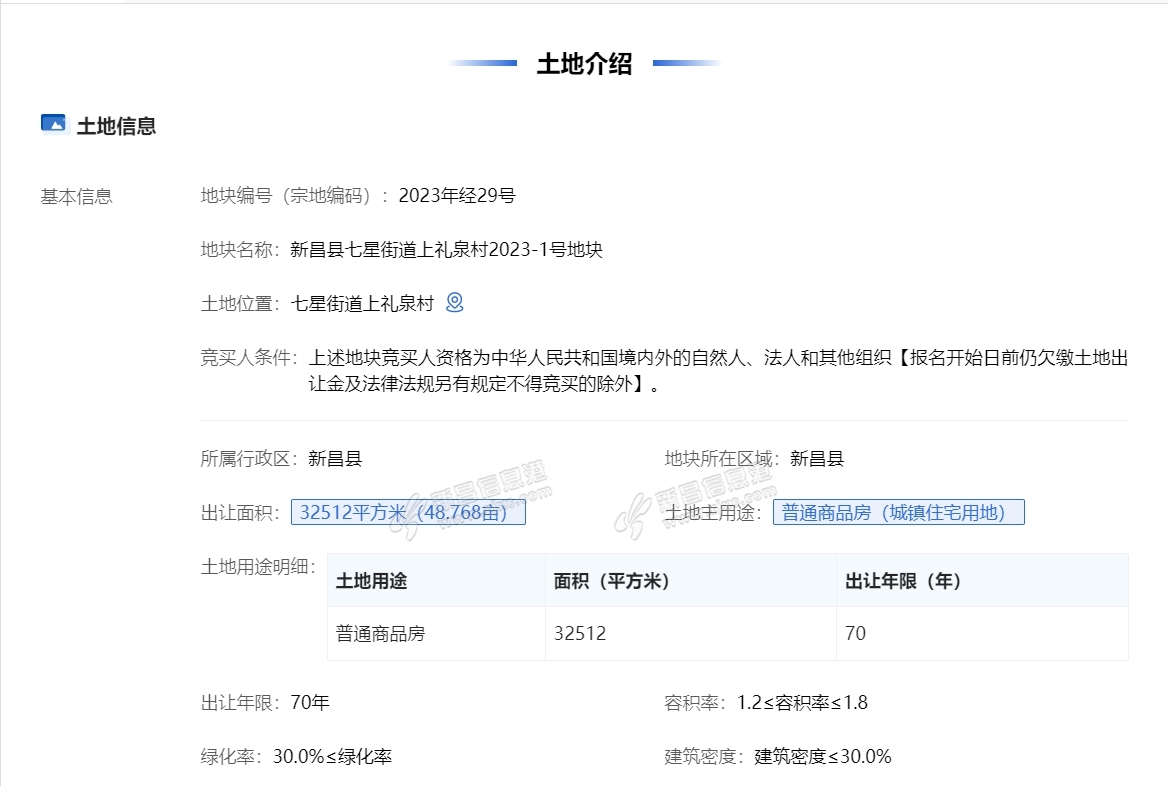Click the 地块所在区域 value 新昌县
The image size is (1168, 786).
(817, 459)
